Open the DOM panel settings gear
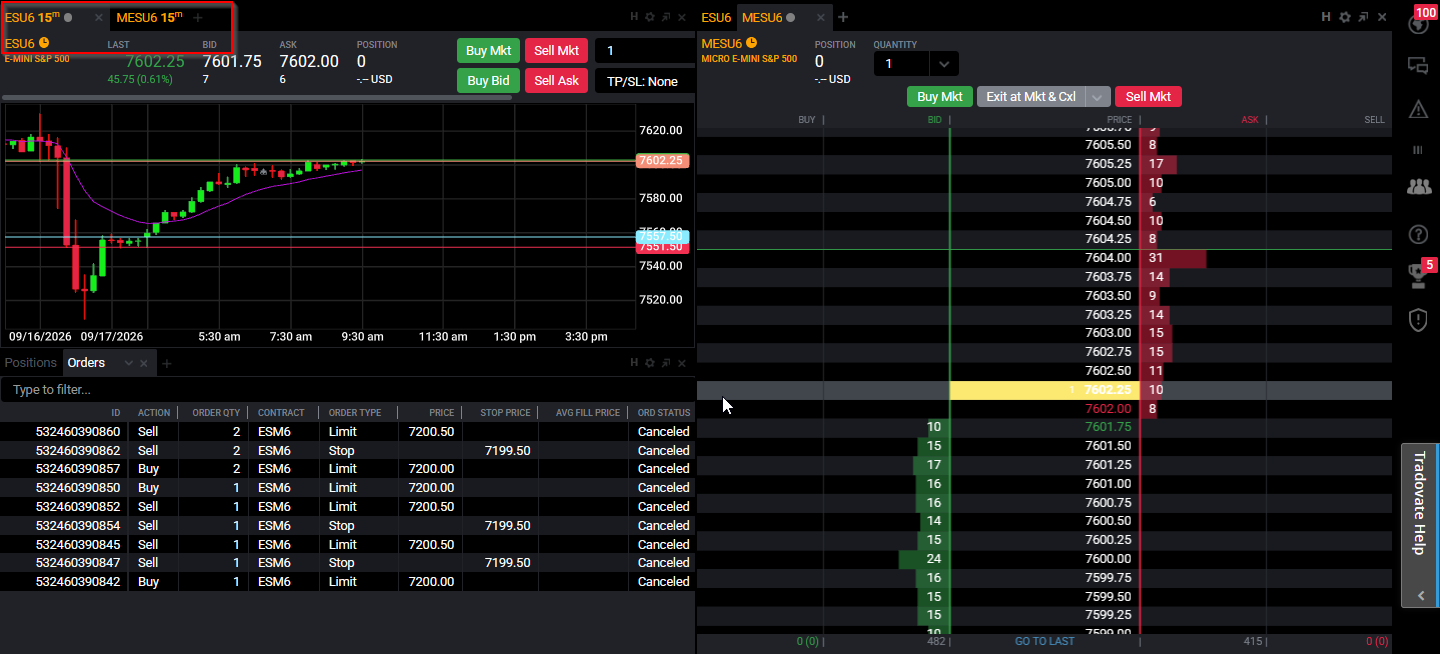 (x=1345, y=17)
